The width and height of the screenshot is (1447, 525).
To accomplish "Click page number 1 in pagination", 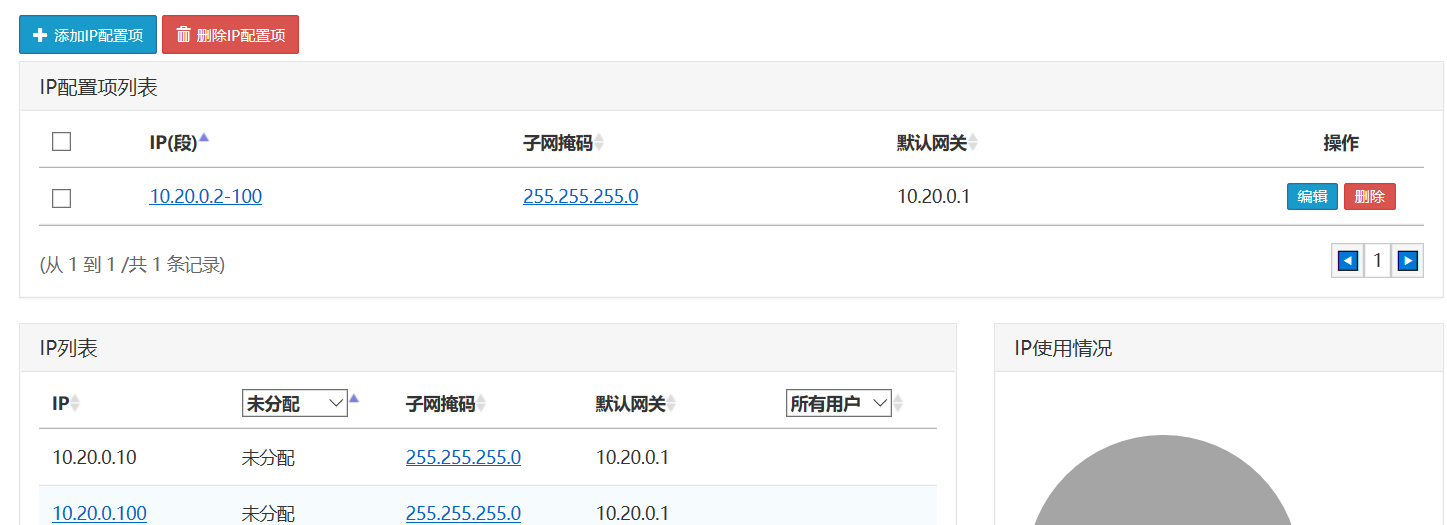I will (1377, 261).
